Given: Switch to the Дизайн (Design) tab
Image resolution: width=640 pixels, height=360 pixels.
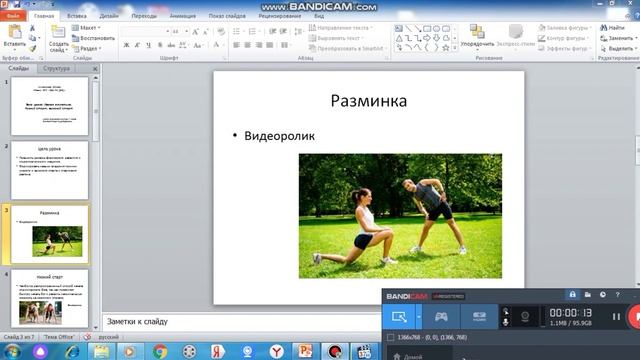Looking at the screenshot, I should (109, 16).
